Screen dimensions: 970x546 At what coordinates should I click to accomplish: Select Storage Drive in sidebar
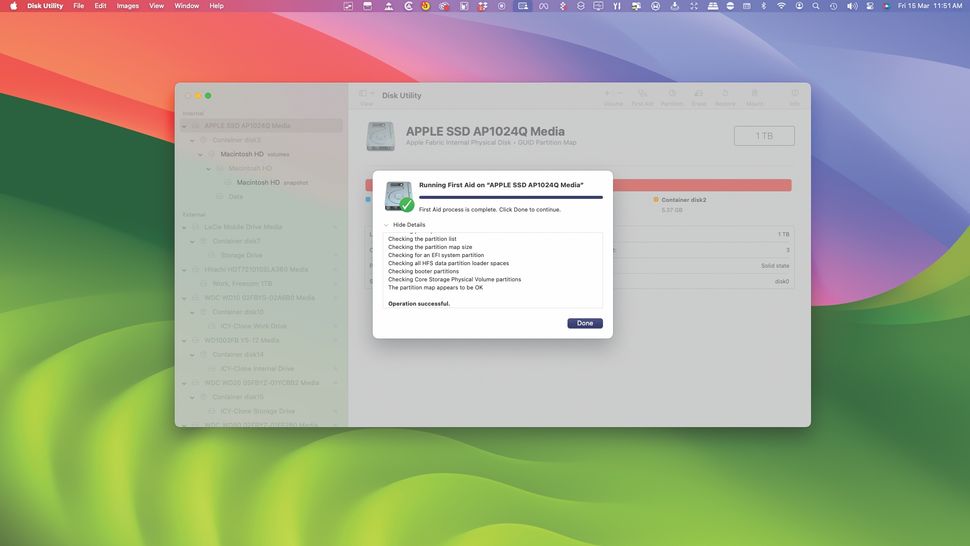point(241,255)
